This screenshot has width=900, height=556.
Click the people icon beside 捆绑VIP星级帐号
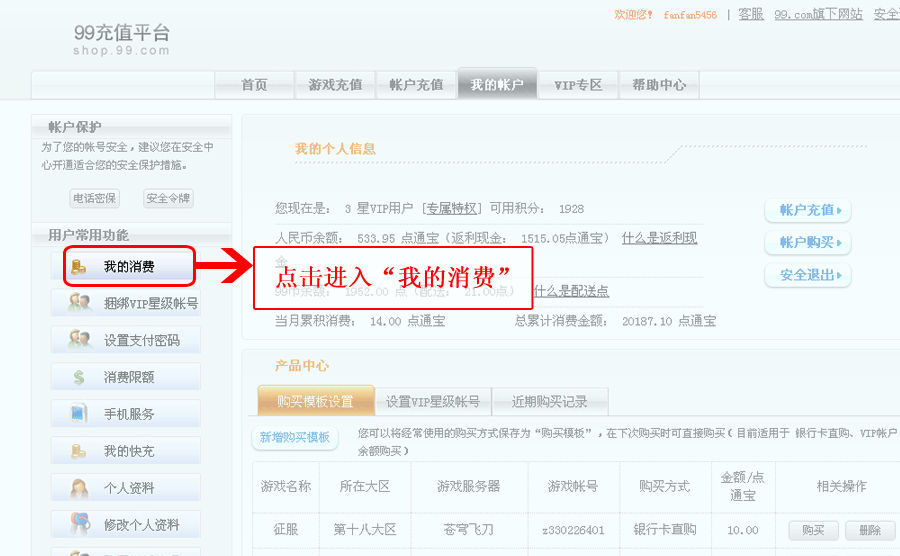click(79, 303)
